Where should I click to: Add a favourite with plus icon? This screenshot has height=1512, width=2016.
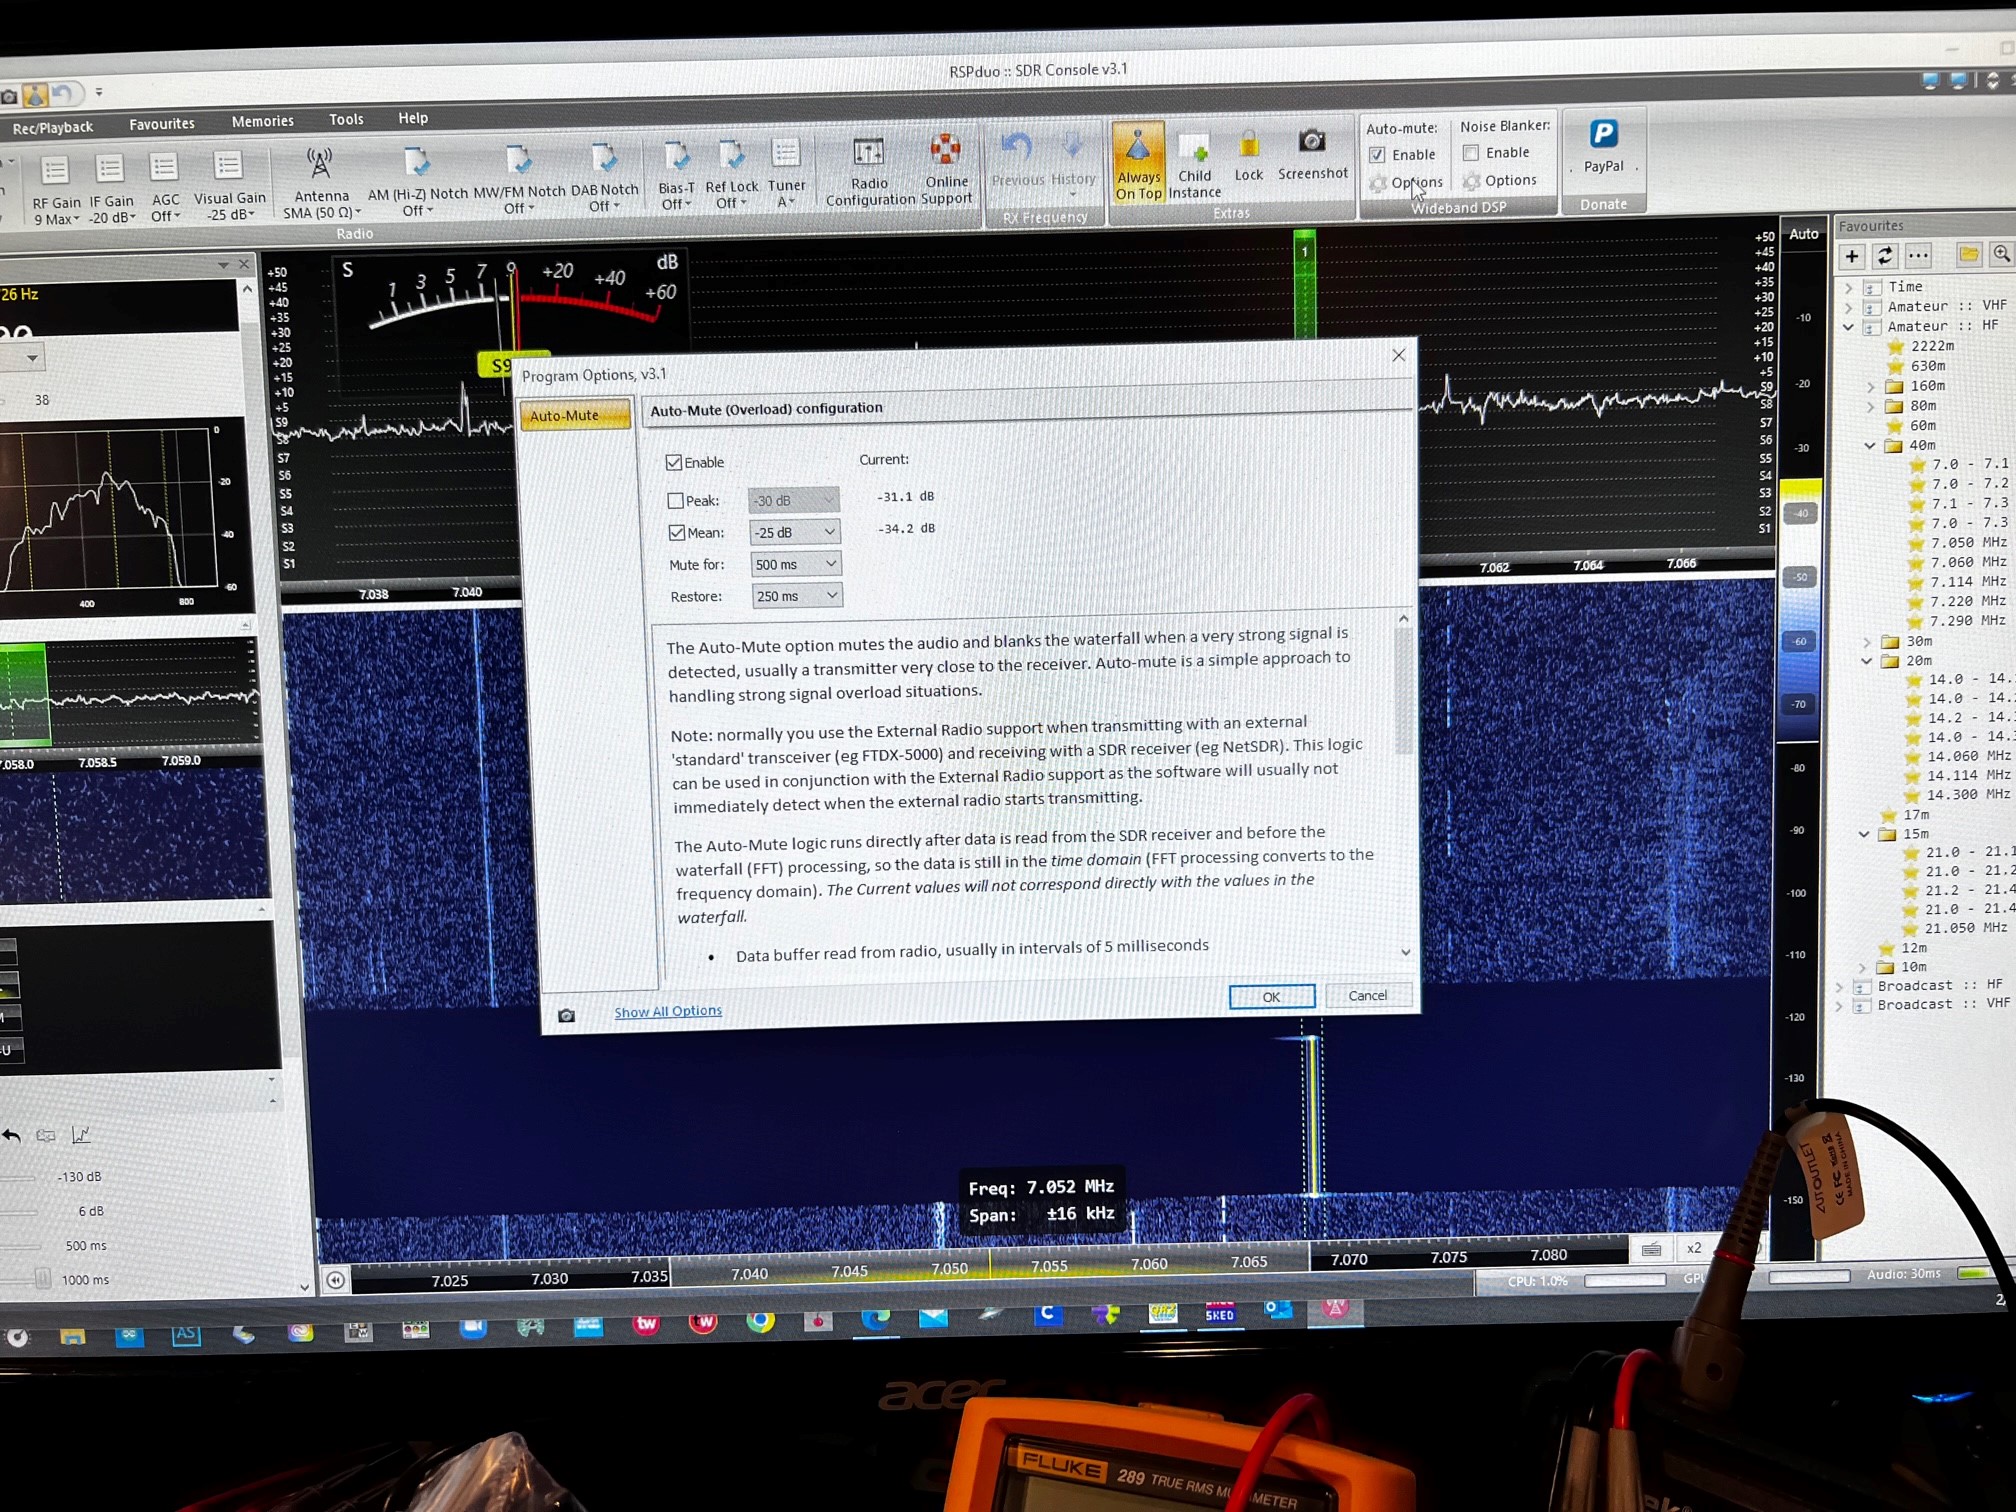[x=1852, y=256]
